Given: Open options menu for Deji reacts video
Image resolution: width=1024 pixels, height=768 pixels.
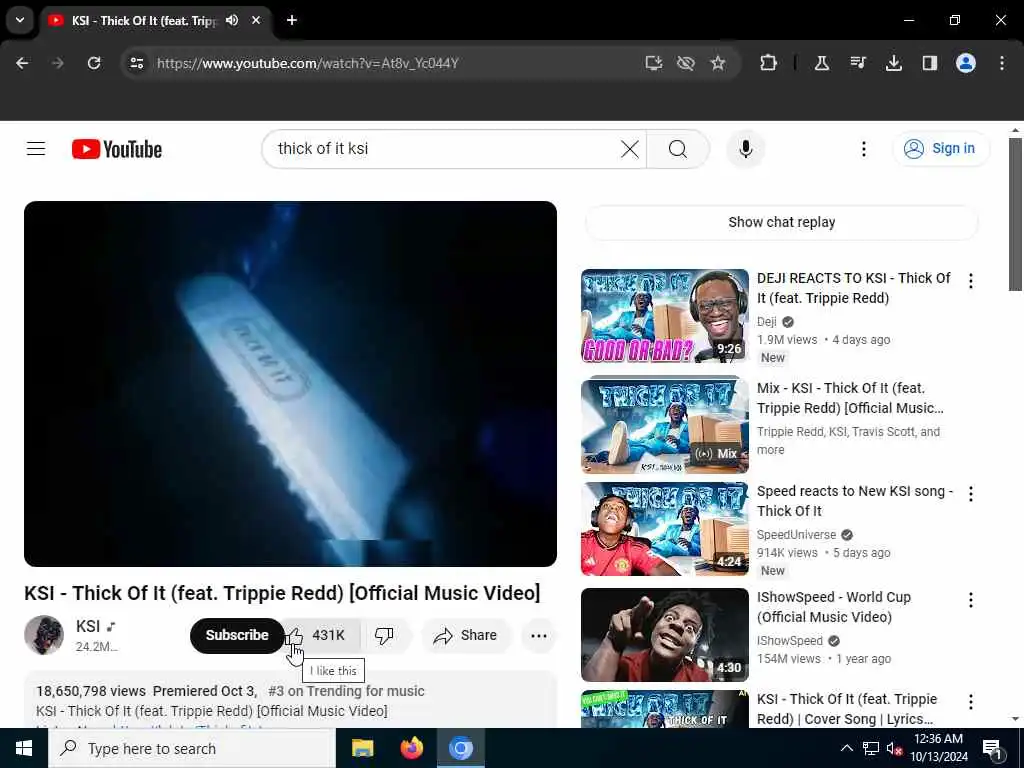Looking at the screenshot, I should (971, 281).
